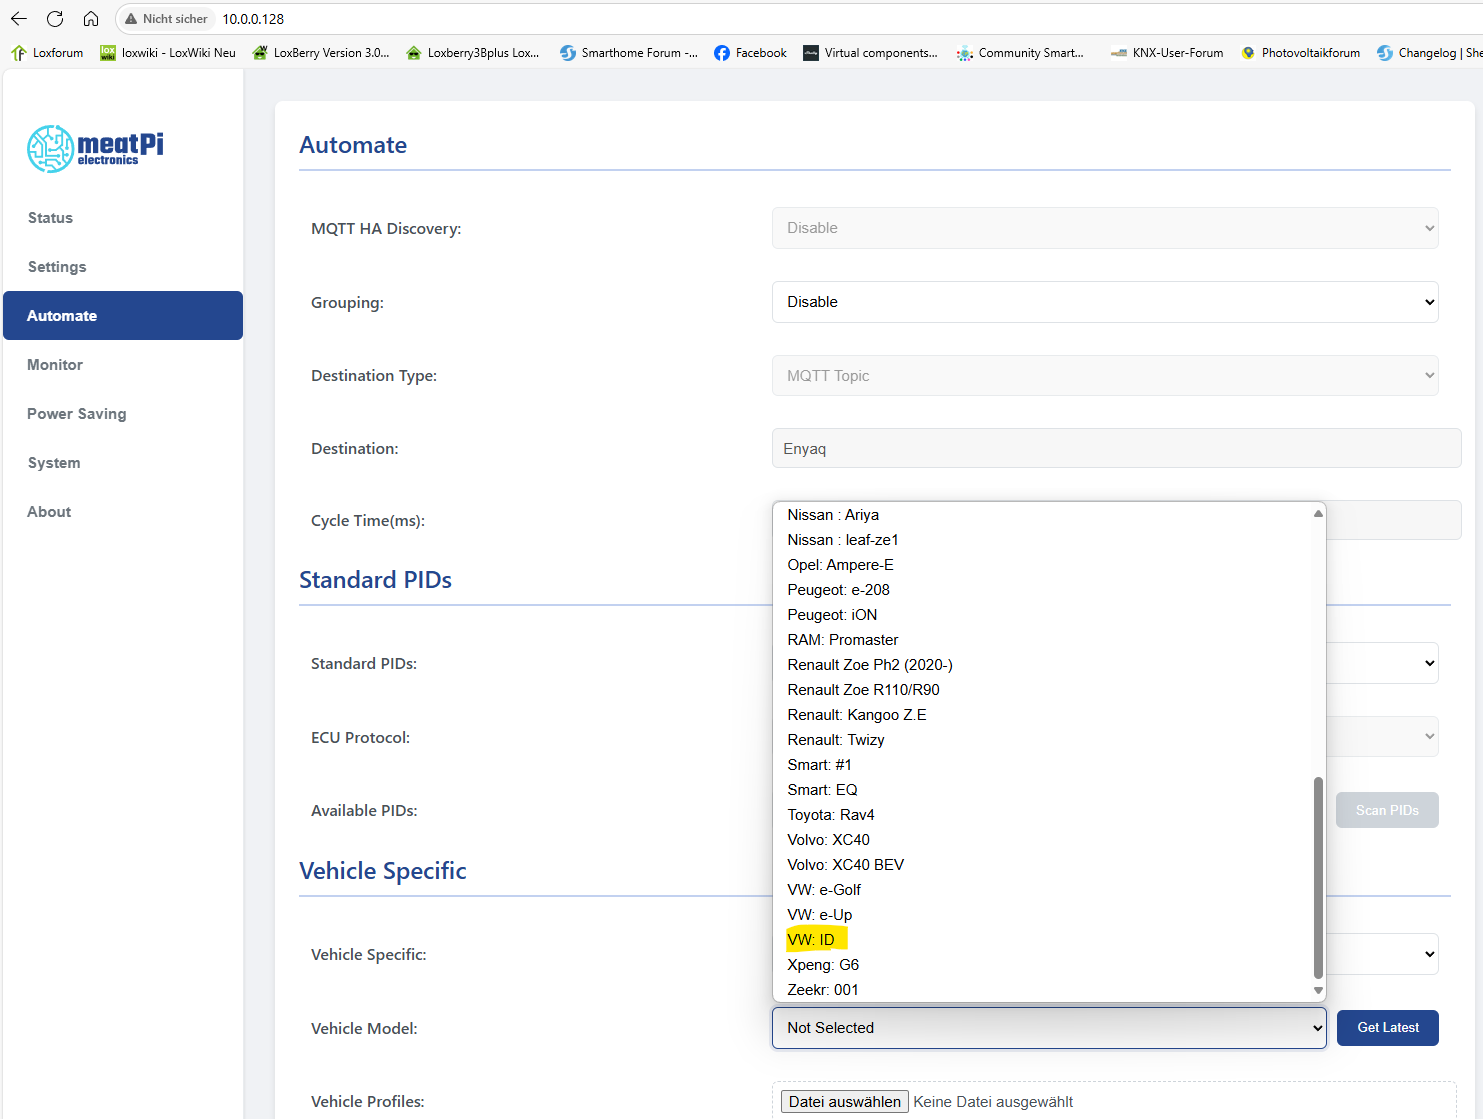Click the Get Latest button

pyautogui.click(x=1388, y=1028)
